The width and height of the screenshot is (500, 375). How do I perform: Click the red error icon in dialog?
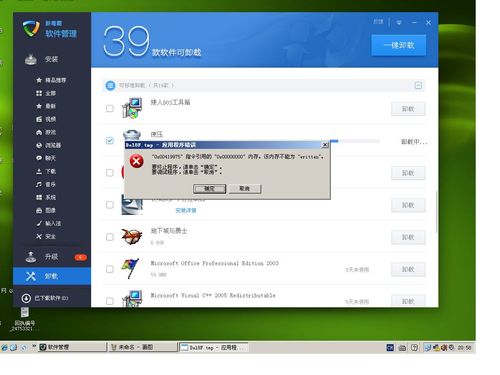click(x=136, y=161)
